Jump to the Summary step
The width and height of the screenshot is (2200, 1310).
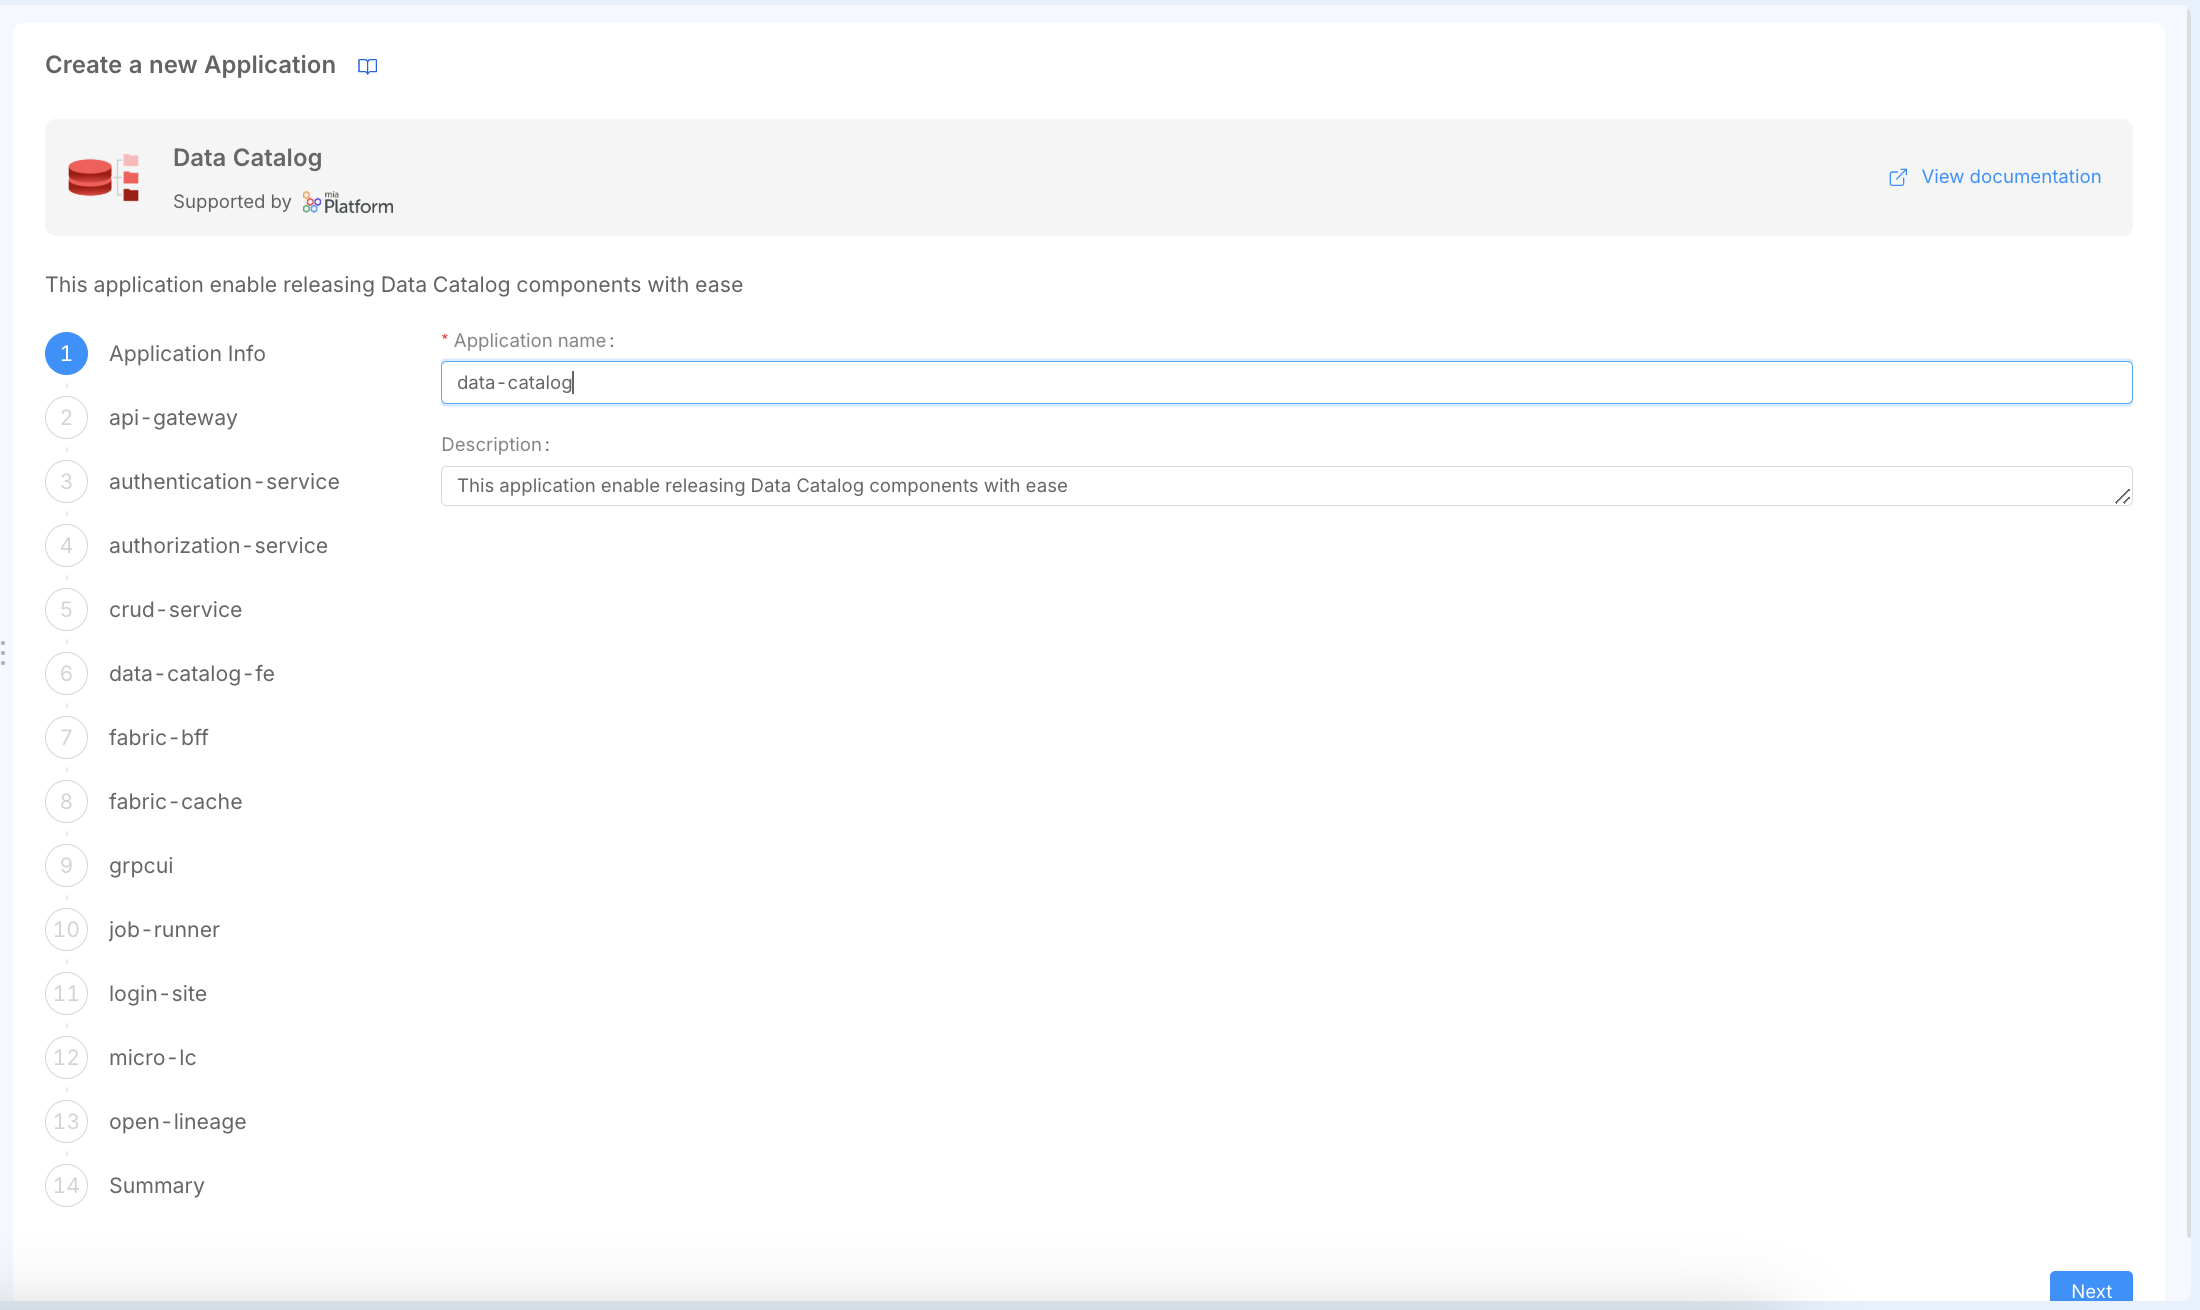click(x=156, y=1186)
